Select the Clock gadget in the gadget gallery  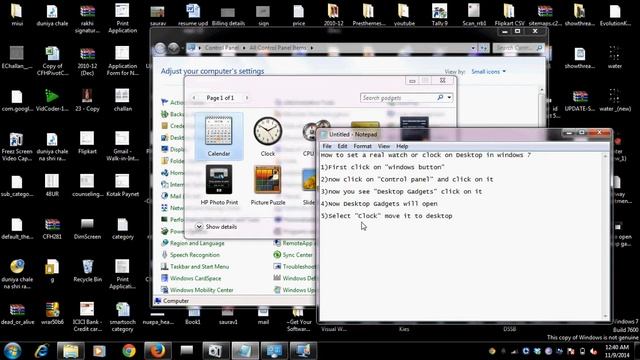pyautogui.click(x=268, y=136)
